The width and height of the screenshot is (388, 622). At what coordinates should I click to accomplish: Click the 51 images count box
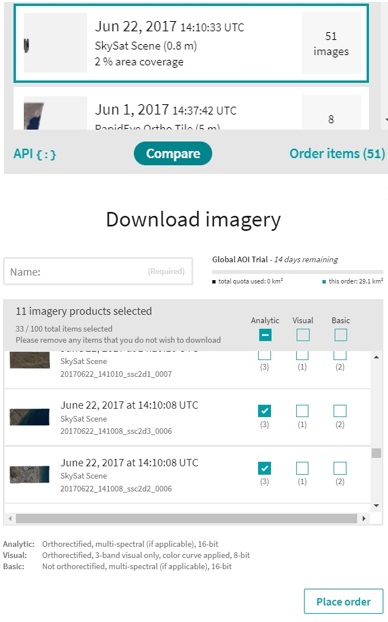pos(331,43)
